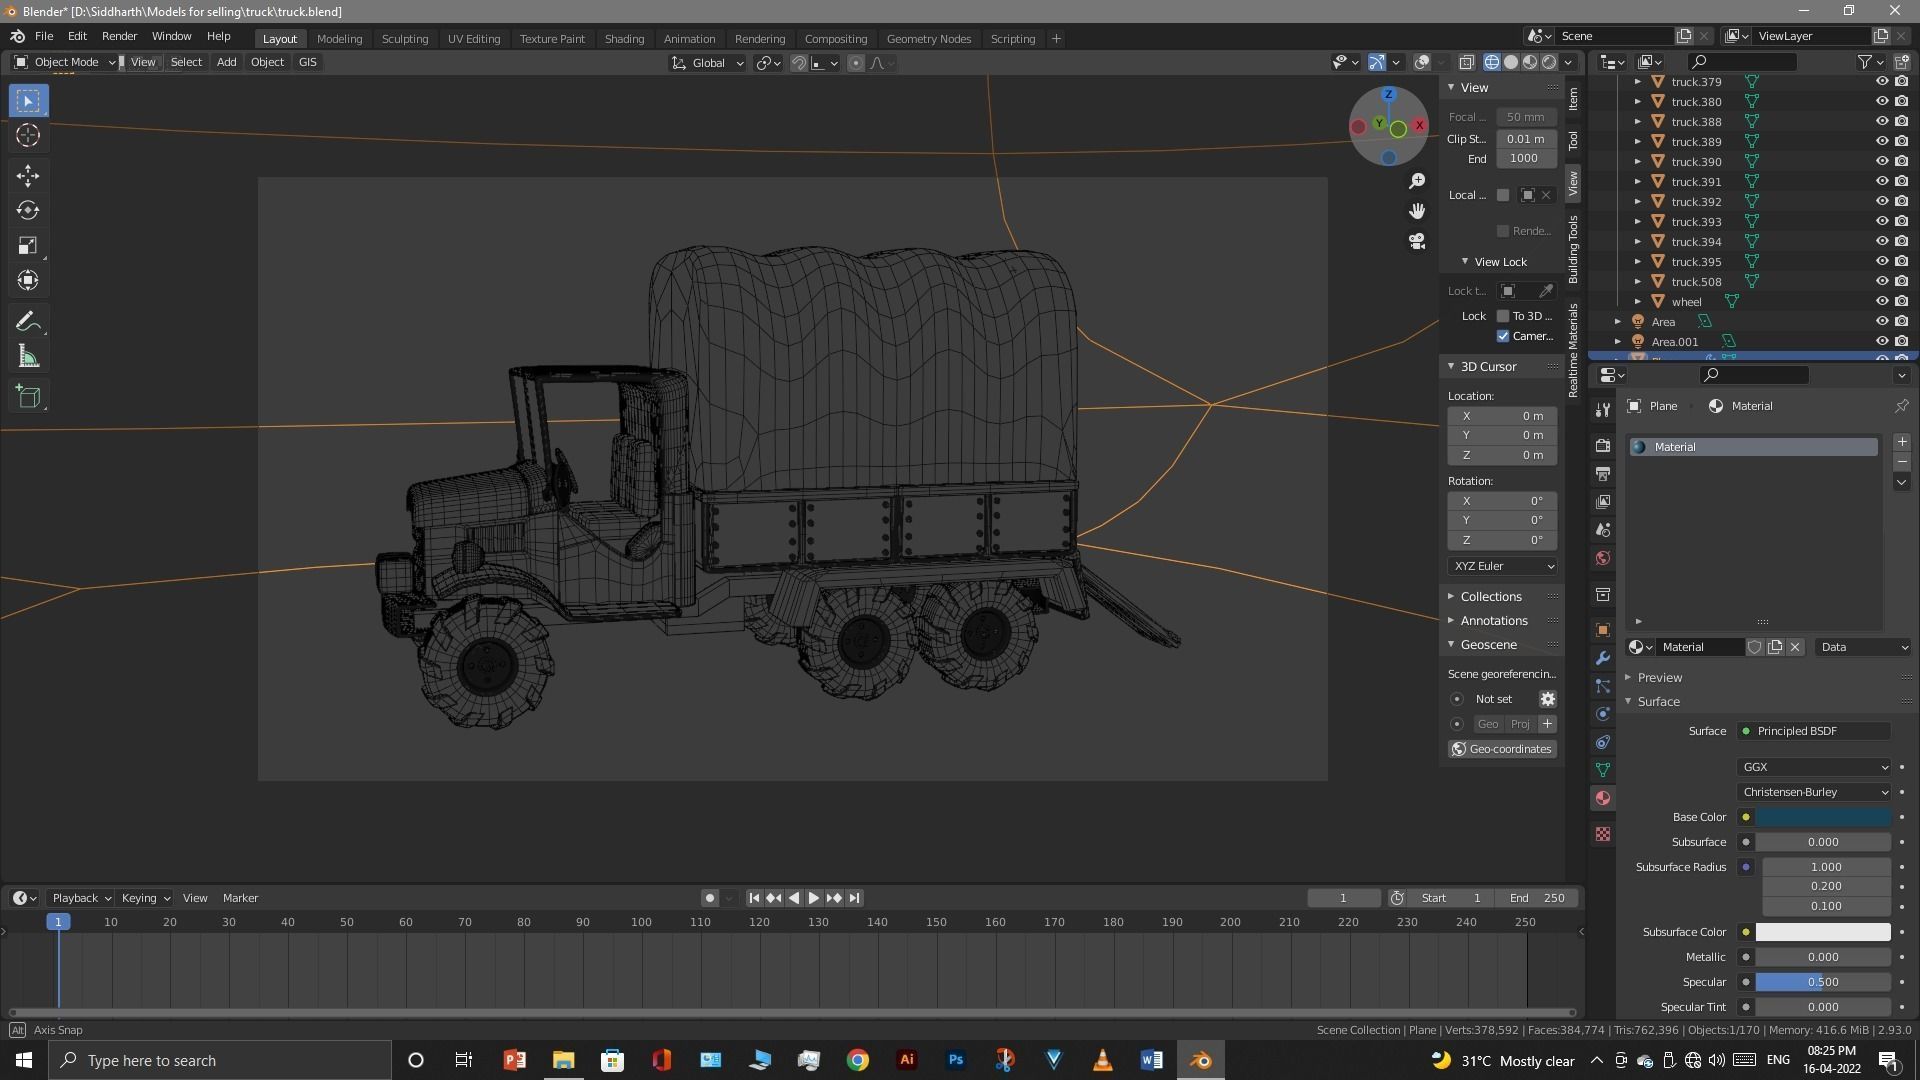Open the Material properties tab icon
Viewport: 1920px width, 1080px height.
click(x=1603, y=798)
